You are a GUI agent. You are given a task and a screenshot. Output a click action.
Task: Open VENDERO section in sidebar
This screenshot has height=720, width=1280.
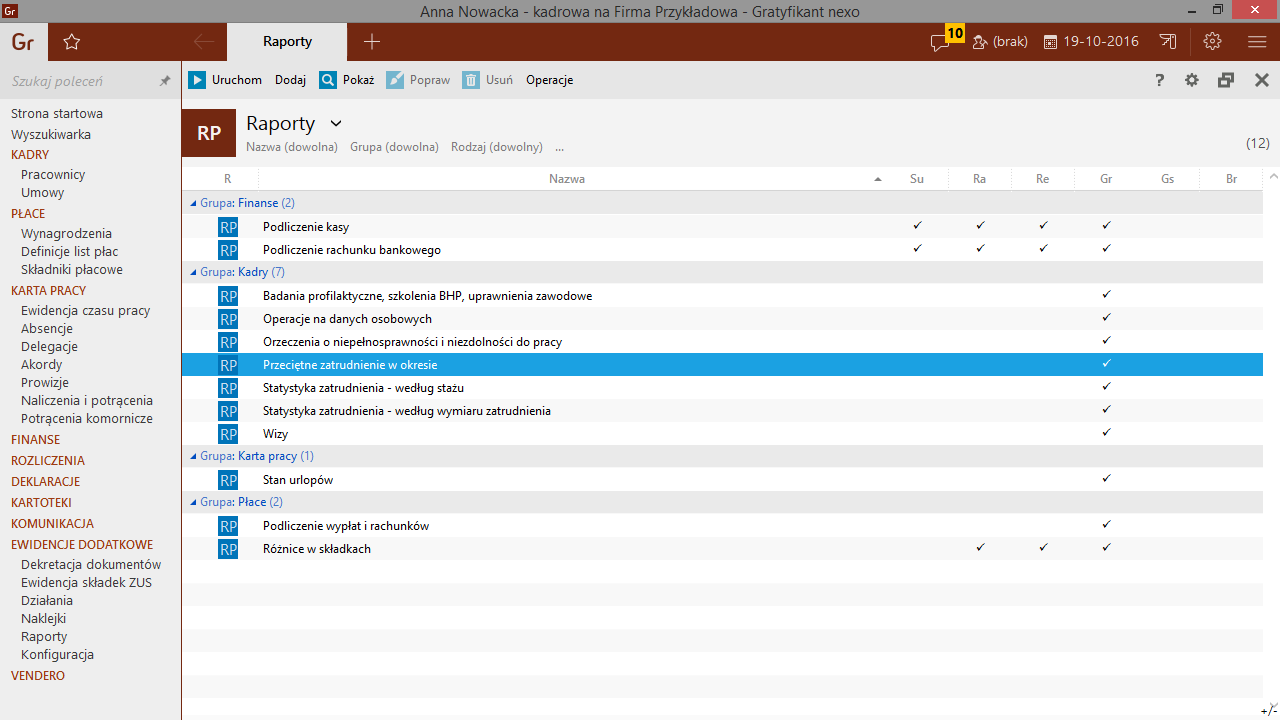(38, 676)
